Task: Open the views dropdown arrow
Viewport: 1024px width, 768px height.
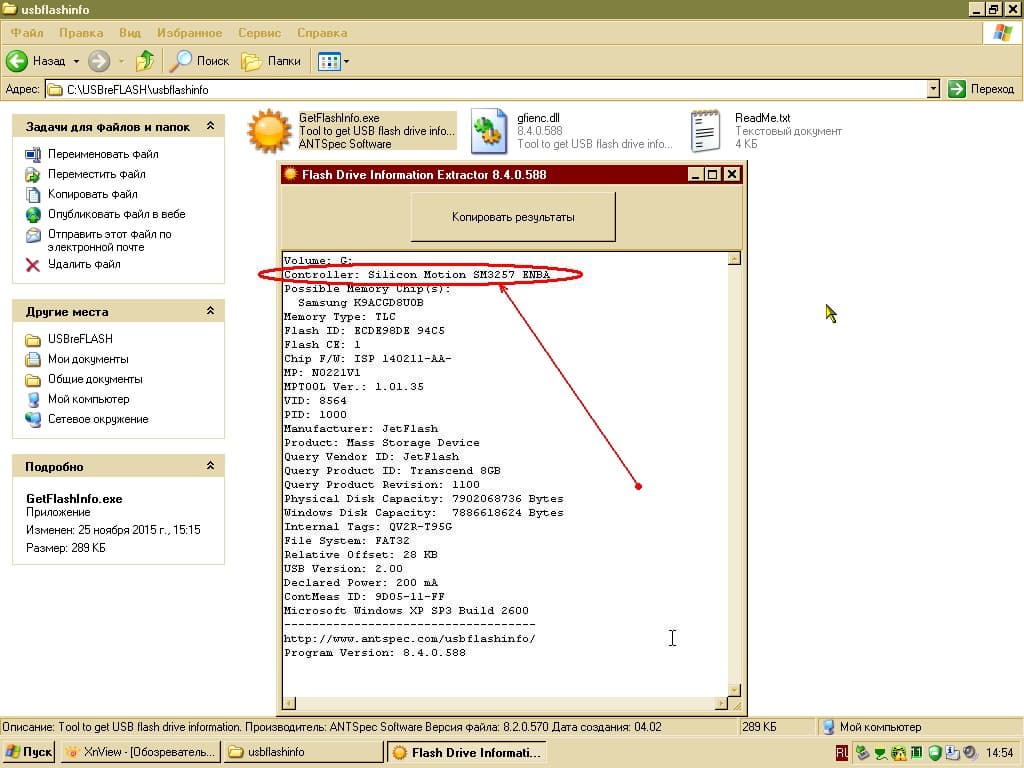Action: point(346,62)
